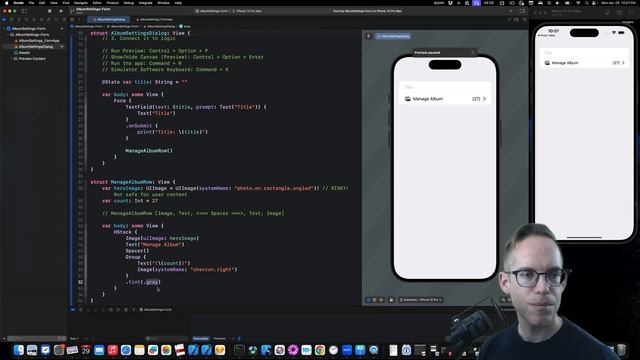Click the plus library button in Xcode toolbar
The height and width of the screenshot is (360, 640).
pos(510,11)
